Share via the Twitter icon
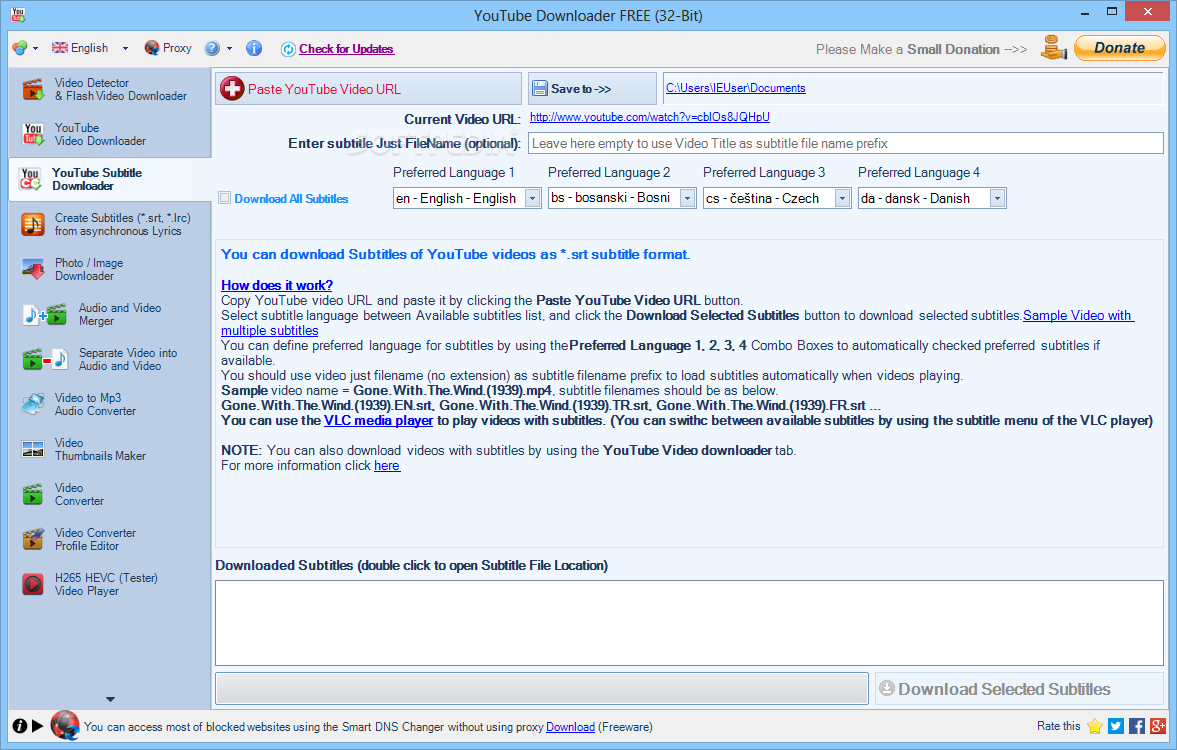Screen dimensions: 1177x750 click(x=1115, y=726)
